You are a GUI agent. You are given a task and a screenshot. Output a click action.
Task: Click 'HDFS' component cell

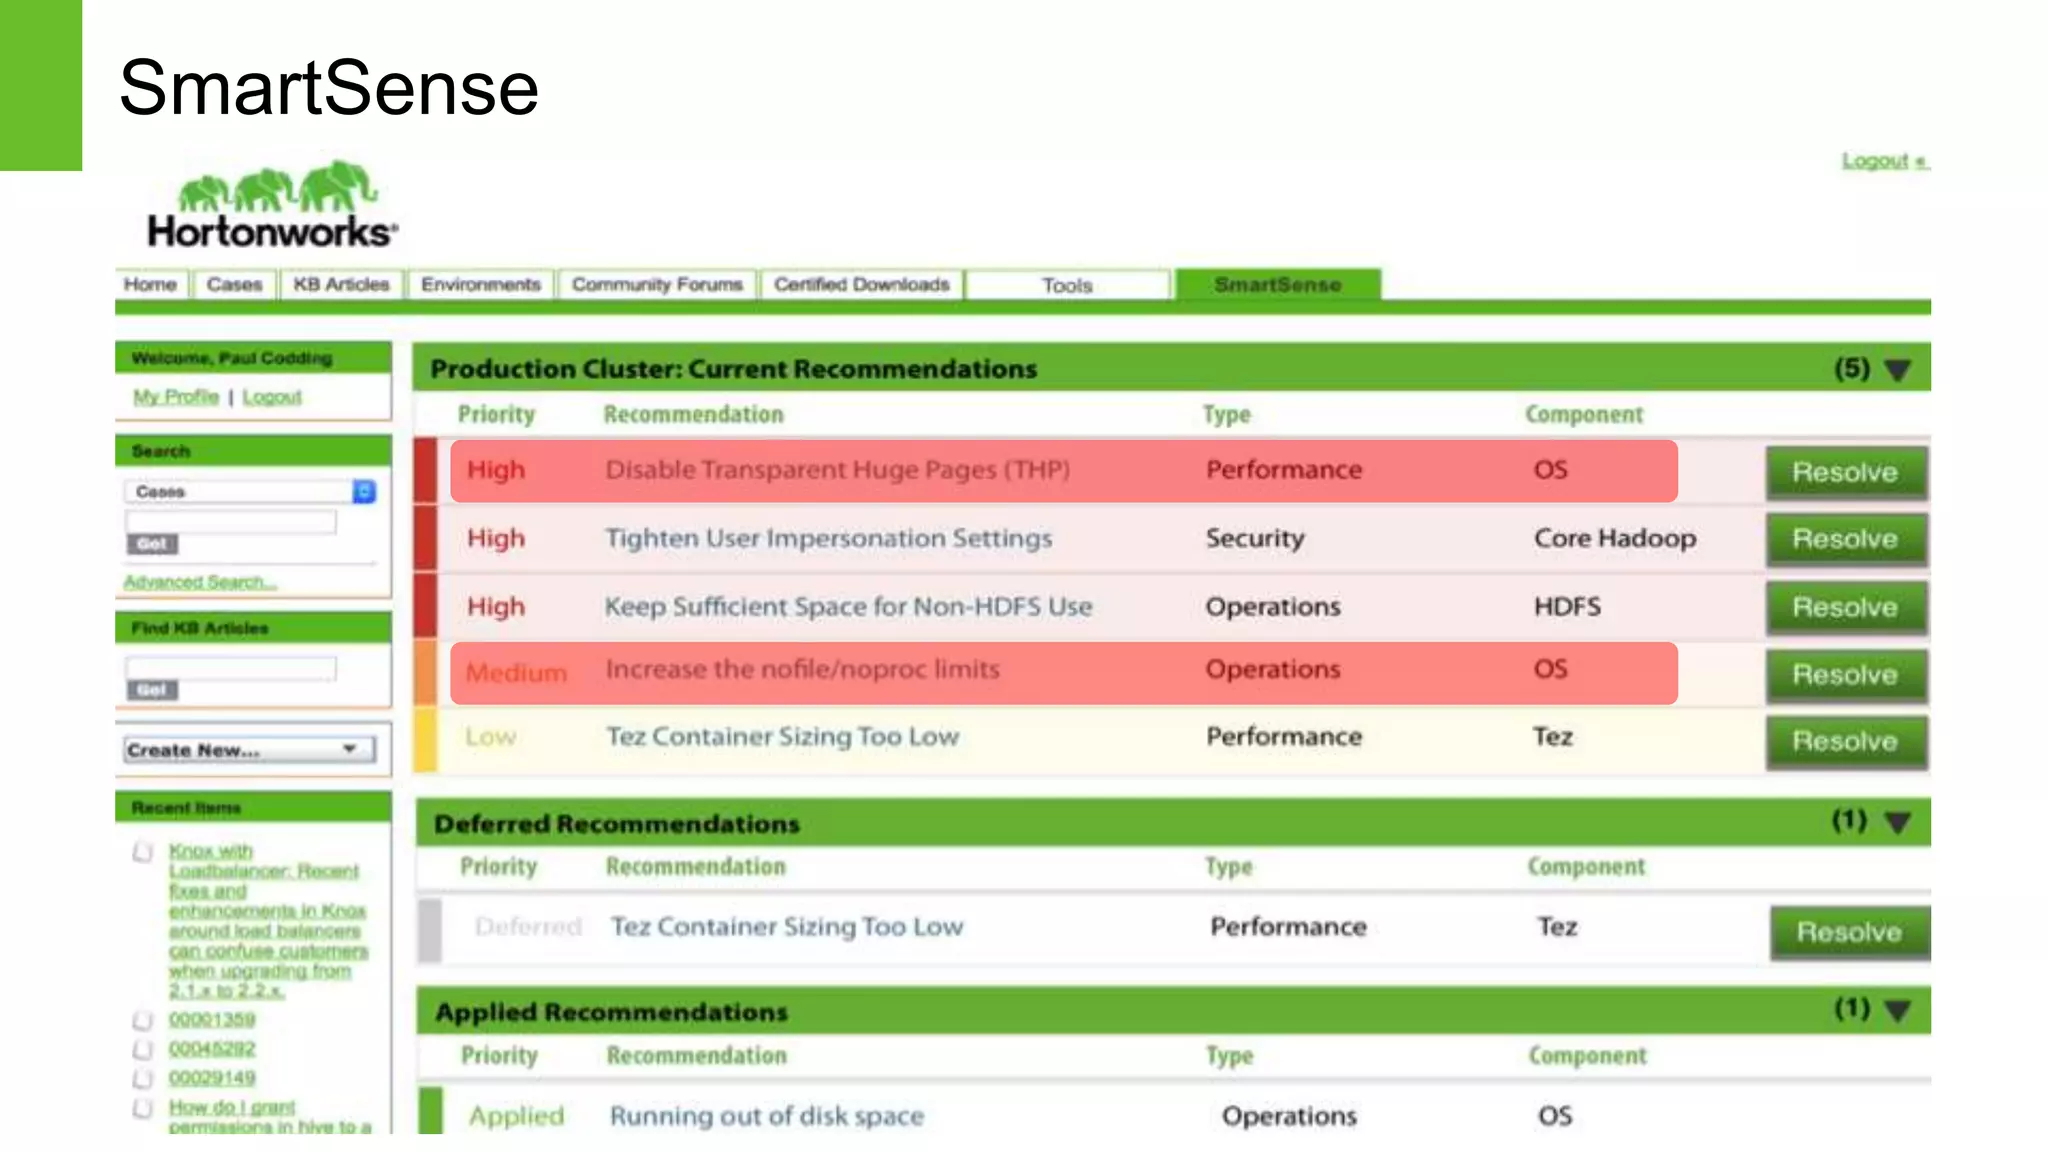(1567, 606)
